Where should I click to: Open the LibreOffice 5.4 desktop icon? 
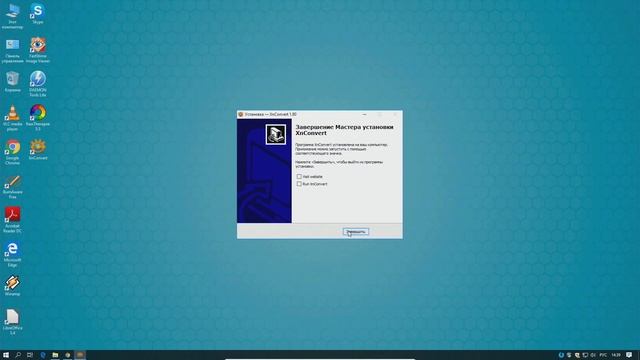pyautogui.click(x=12, y=322)
